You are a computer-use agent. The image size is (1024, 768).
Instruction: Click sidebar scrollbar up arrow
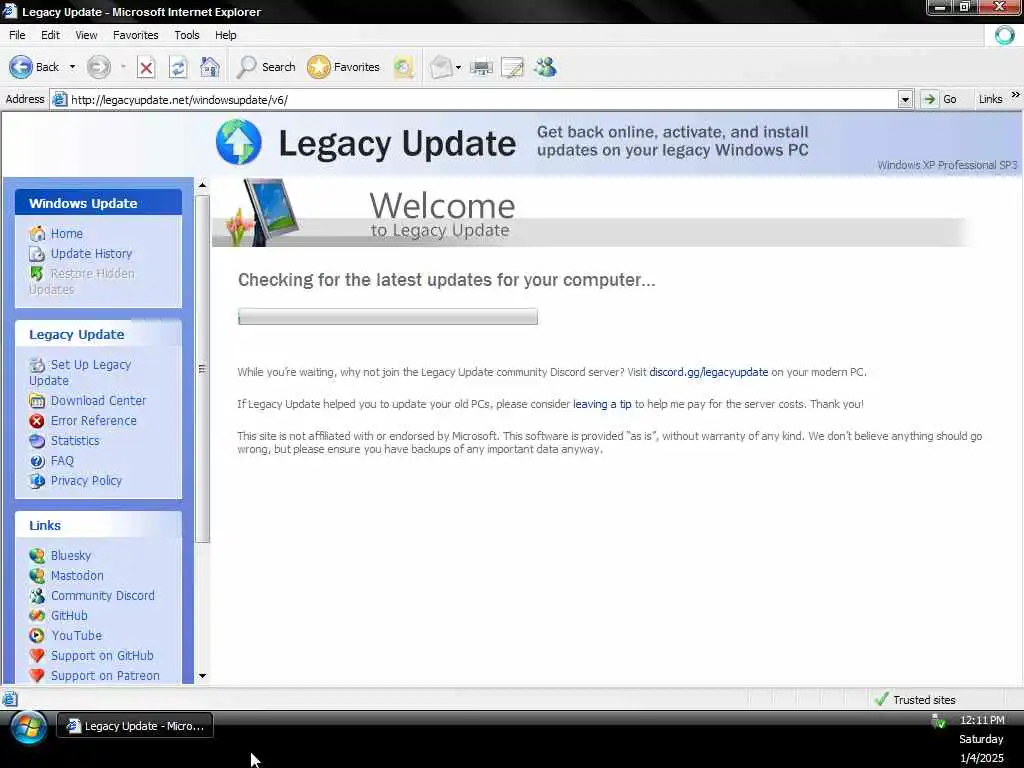click(x=202, y=185)
